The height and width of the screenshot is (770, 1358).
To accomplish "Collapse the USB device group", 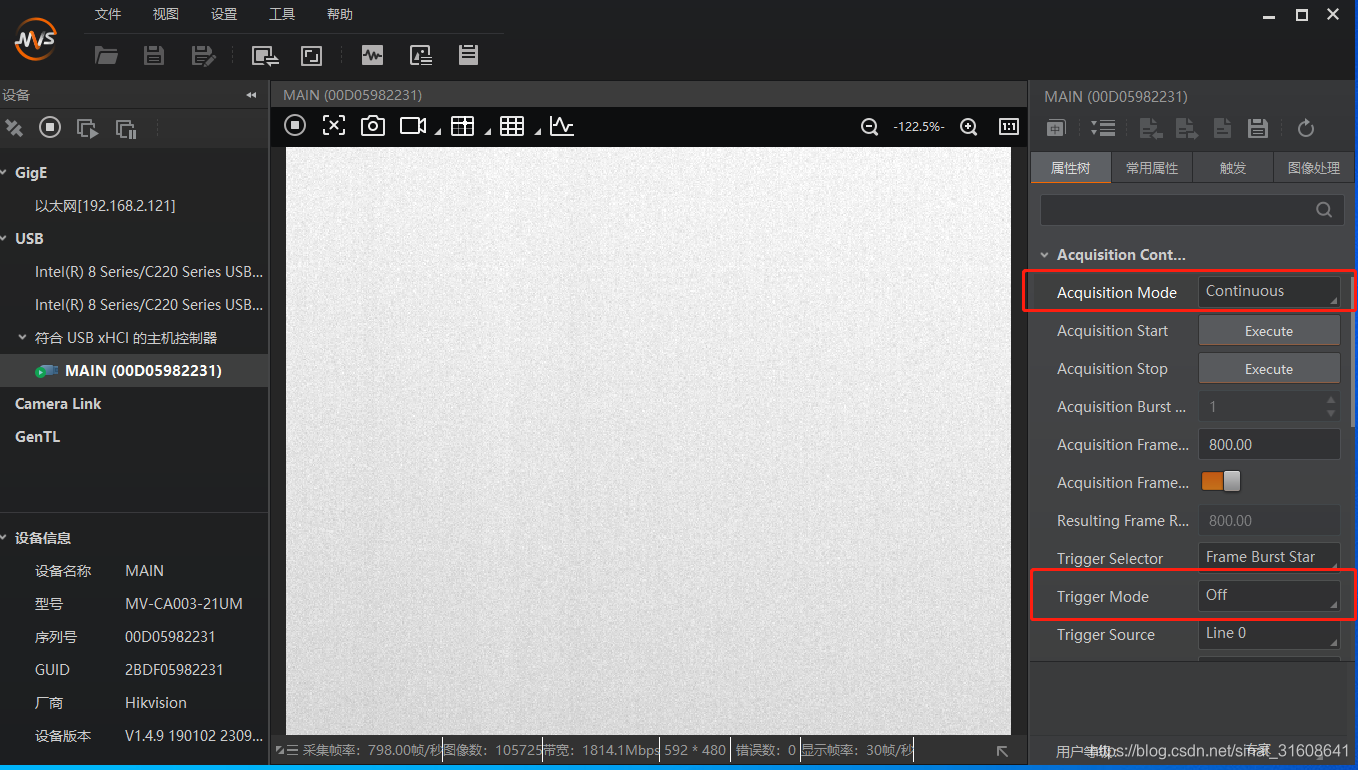I will (4, 239).
